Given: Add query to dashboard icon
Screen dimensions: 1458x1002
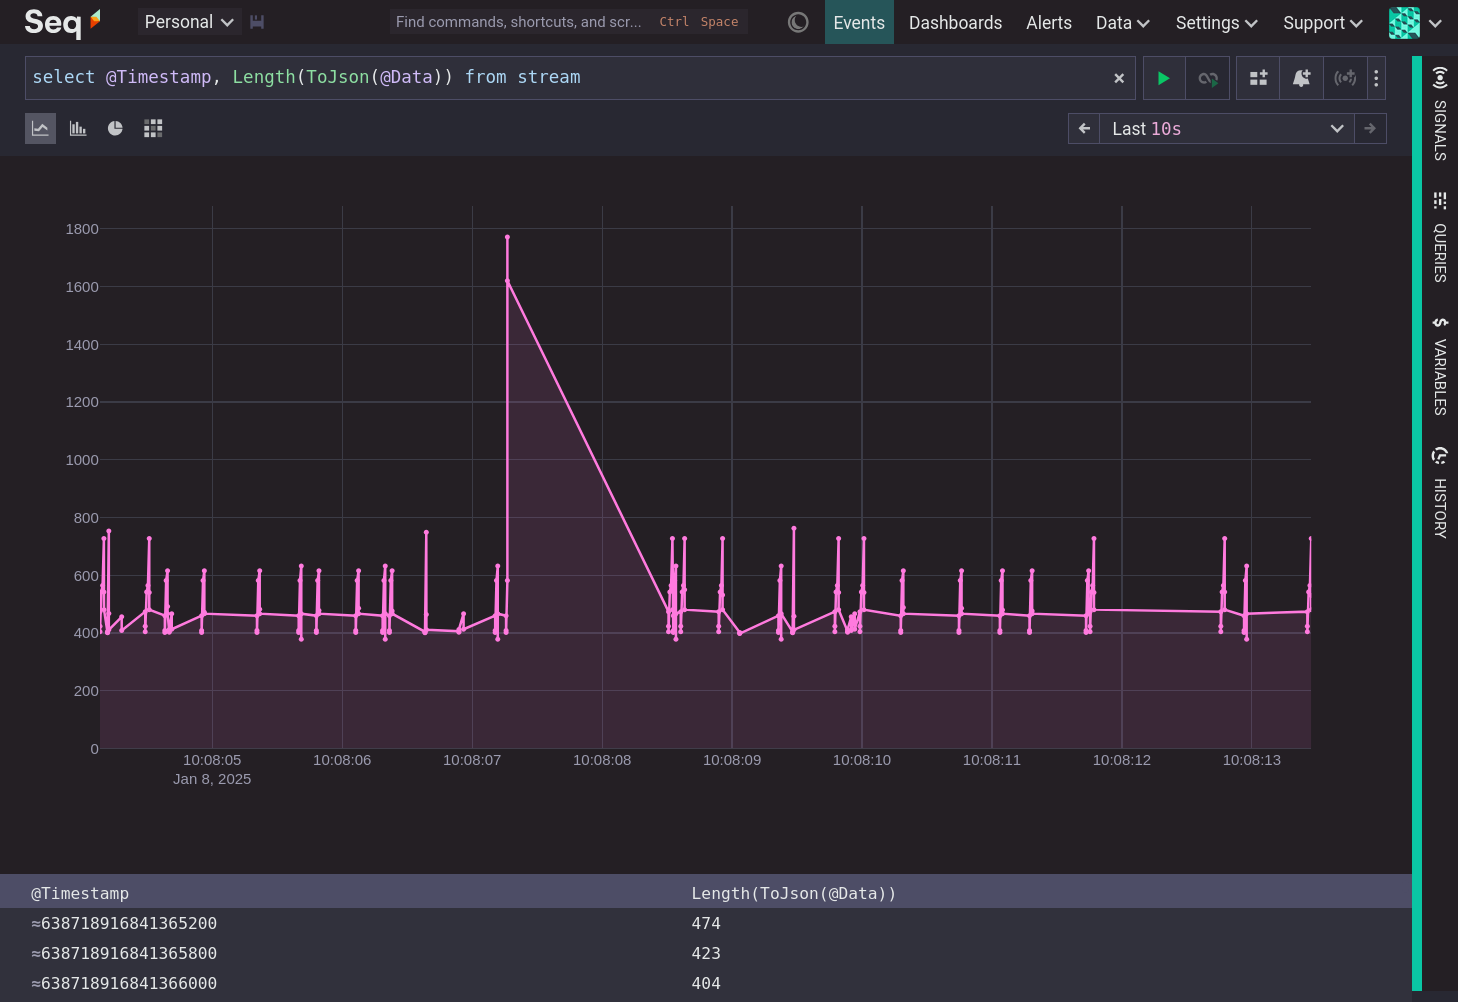Looking at the screenshot, I should [x=1258, y=78].
